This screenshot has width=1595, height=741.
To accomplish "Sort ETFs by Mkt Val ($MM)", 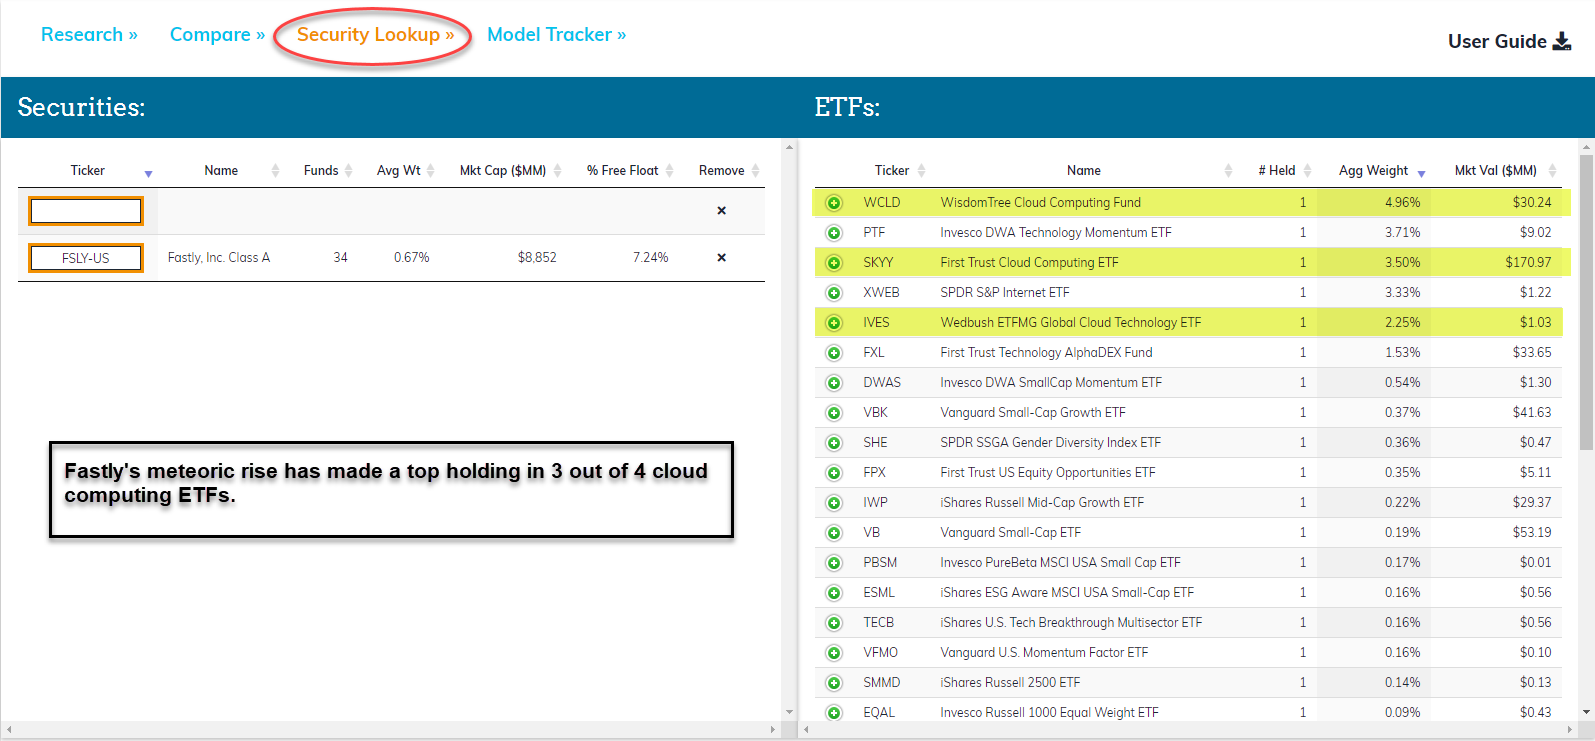I will [x=1496, y=171].
